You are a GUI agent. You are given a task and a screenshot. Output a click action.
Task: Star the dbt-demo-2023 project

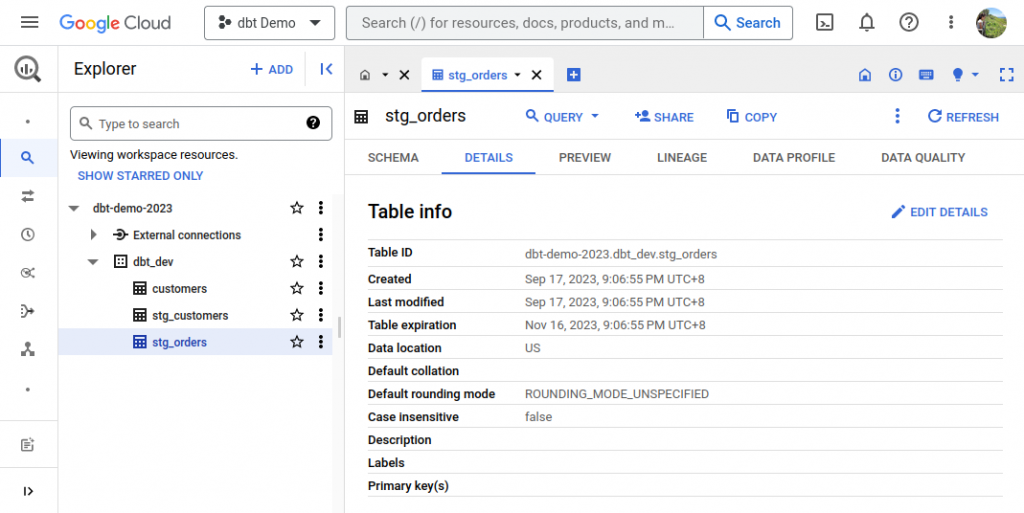tap(297, 208)
